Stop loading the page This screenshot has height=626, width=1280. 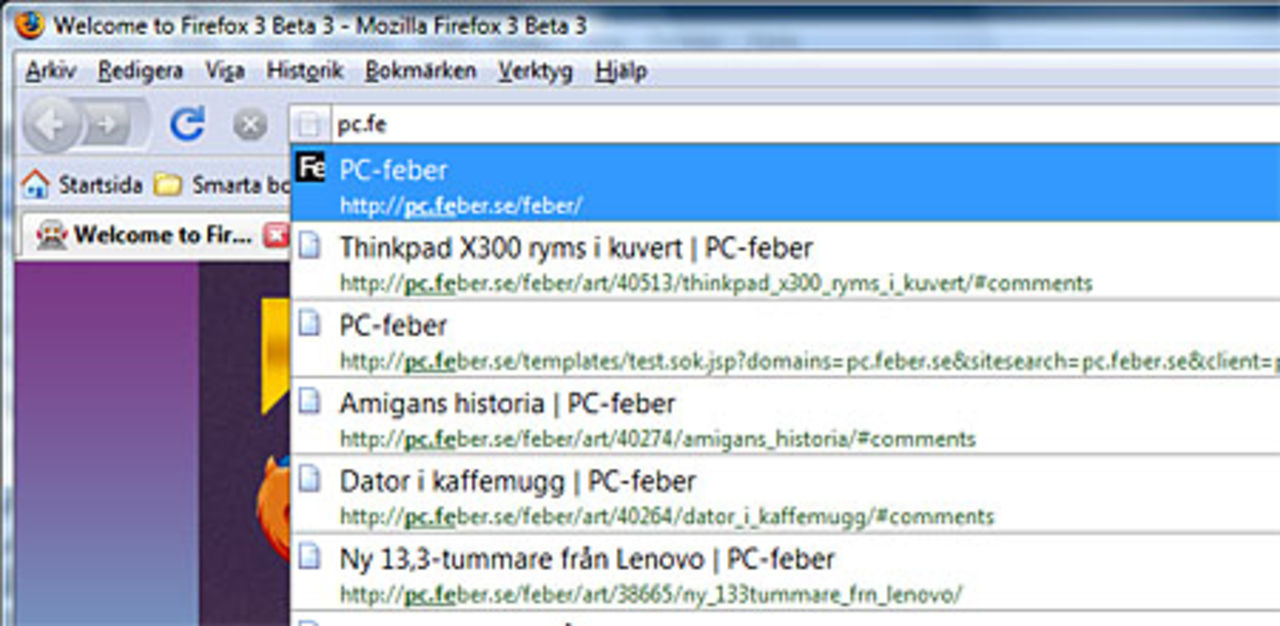point(248,122)
